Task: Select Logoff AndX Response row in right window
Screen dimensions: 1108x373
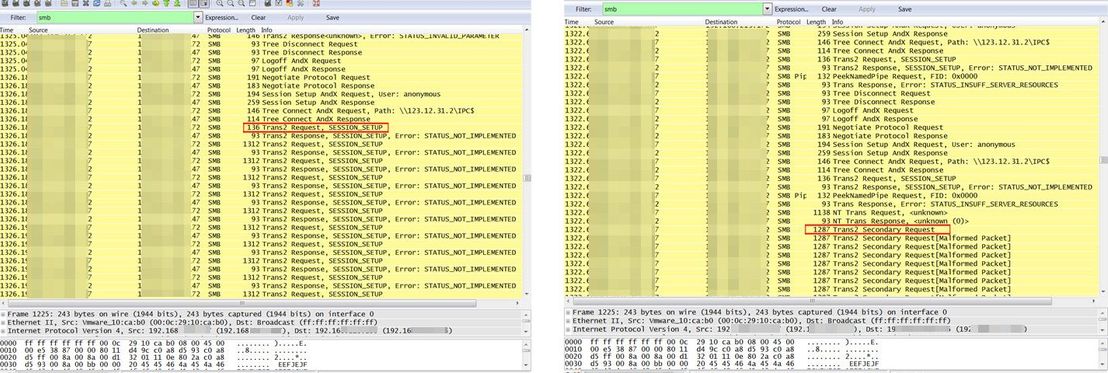Action: (832, 119)
